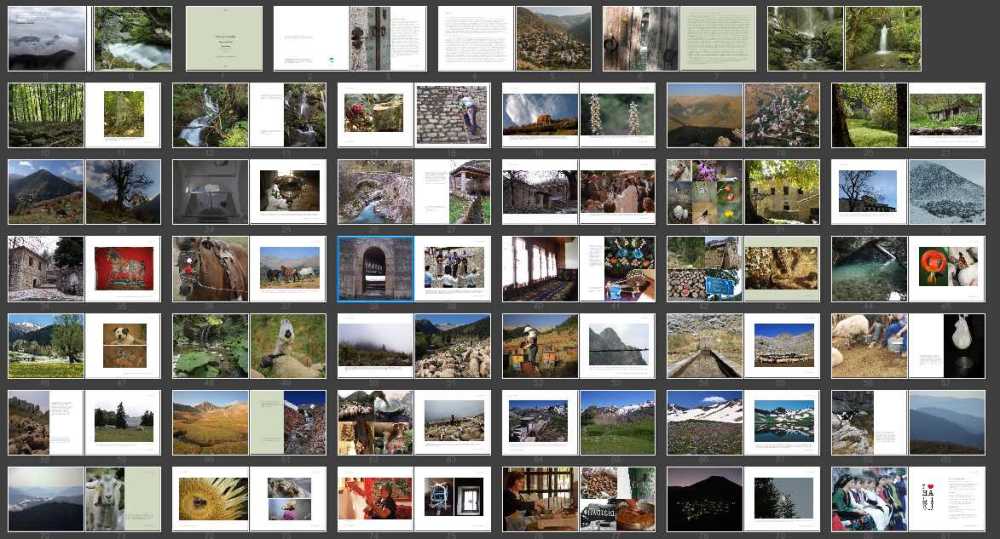Open the highlighted stone archway page

pos(375,269)
